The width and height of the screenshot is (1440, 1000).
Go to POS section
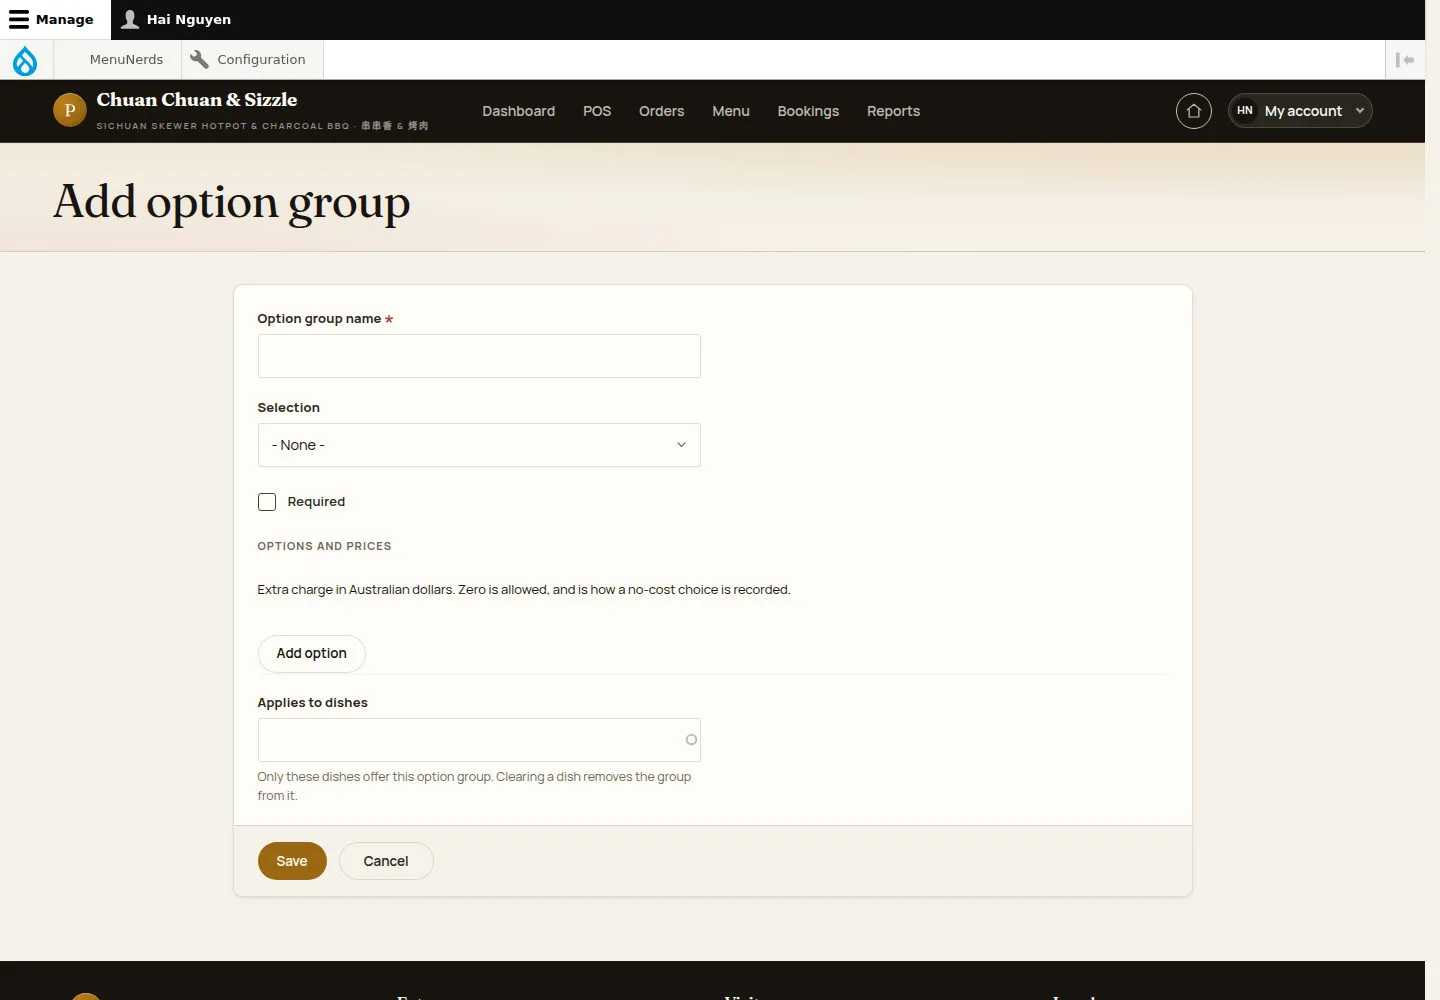click(x=597, y=111)
